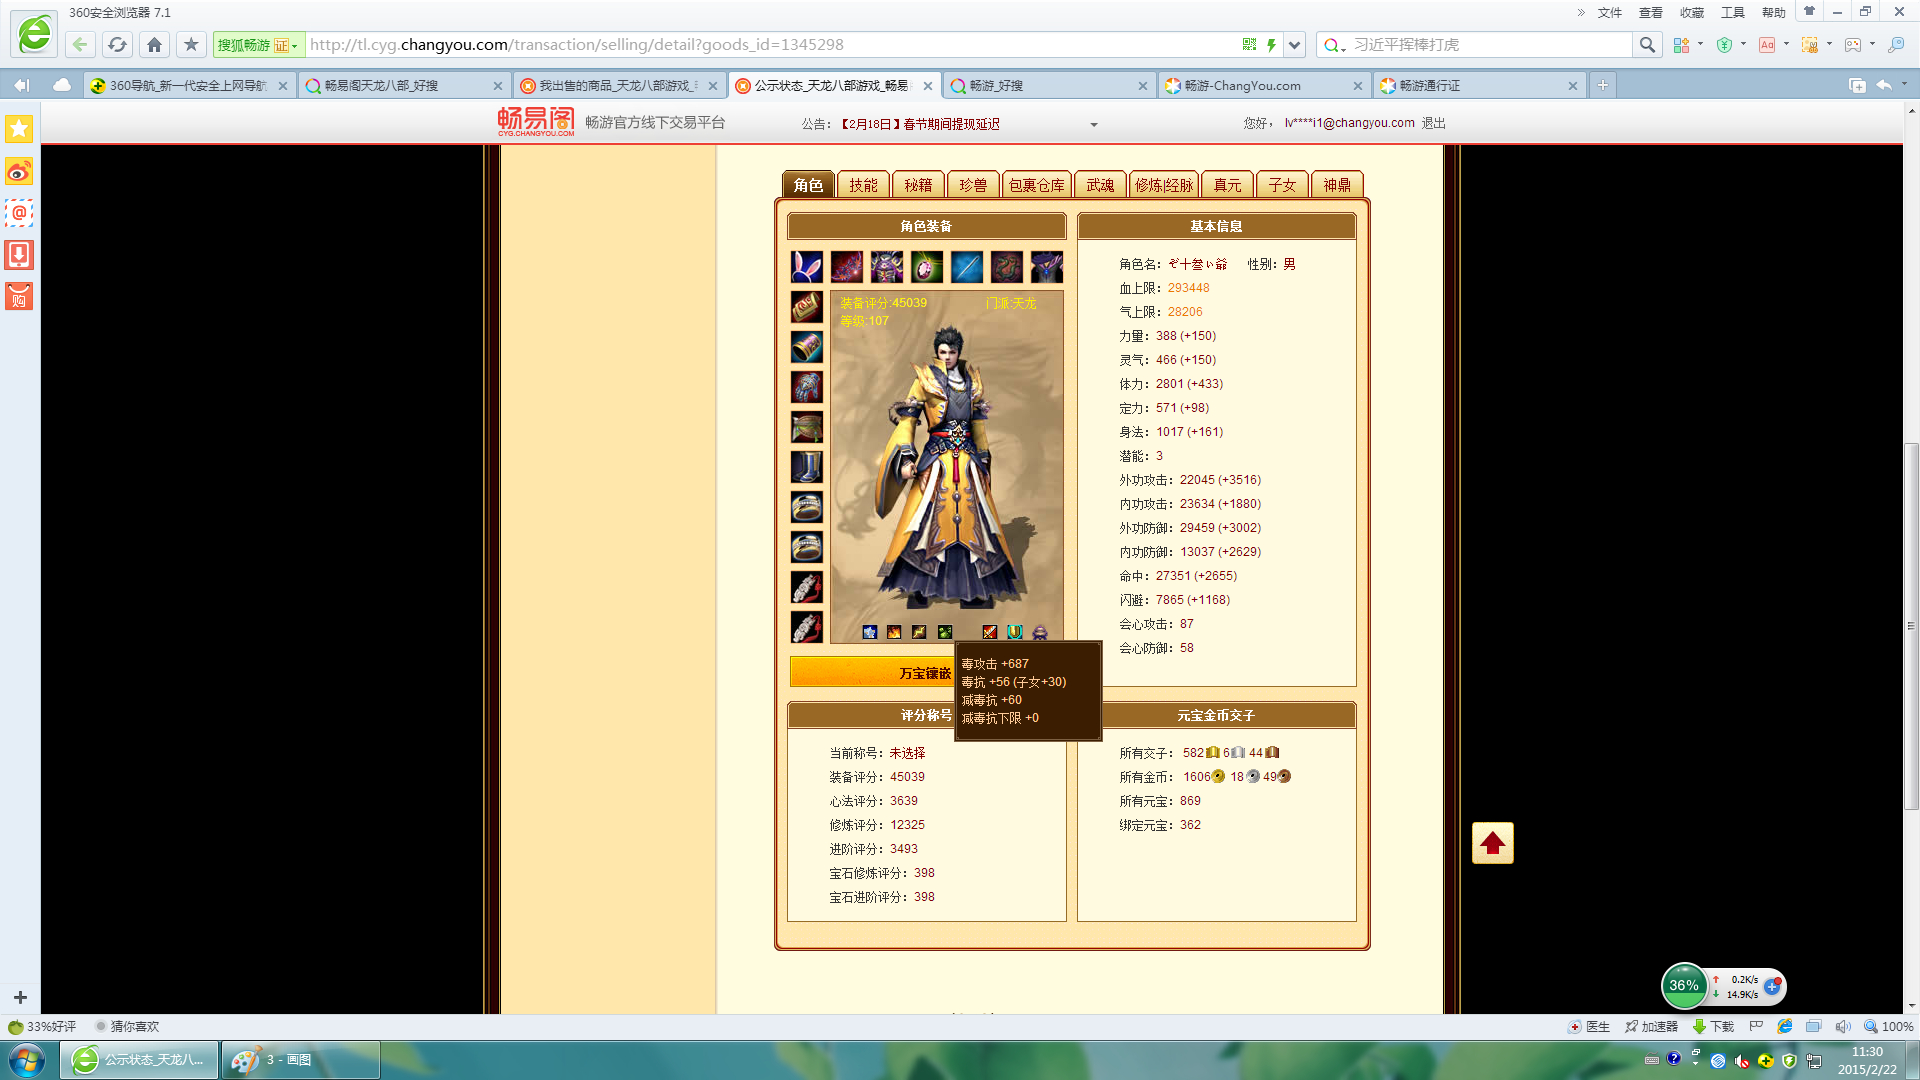The width and height of the screenshot is (1920, 1080).
Task: Click the boots equipment slot icon
Action: (807, 467)
